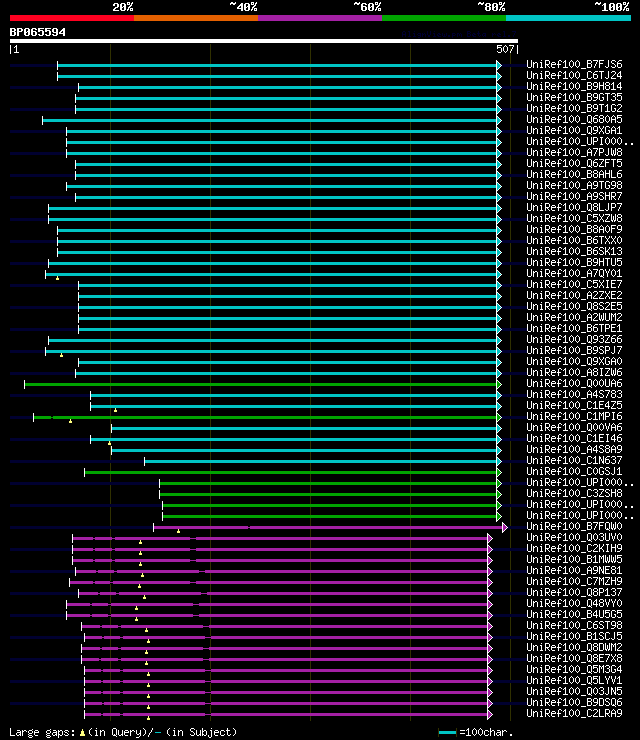Select label UniRef100_A9SHR7
640x740 pixels.
(x=574, y=196)
